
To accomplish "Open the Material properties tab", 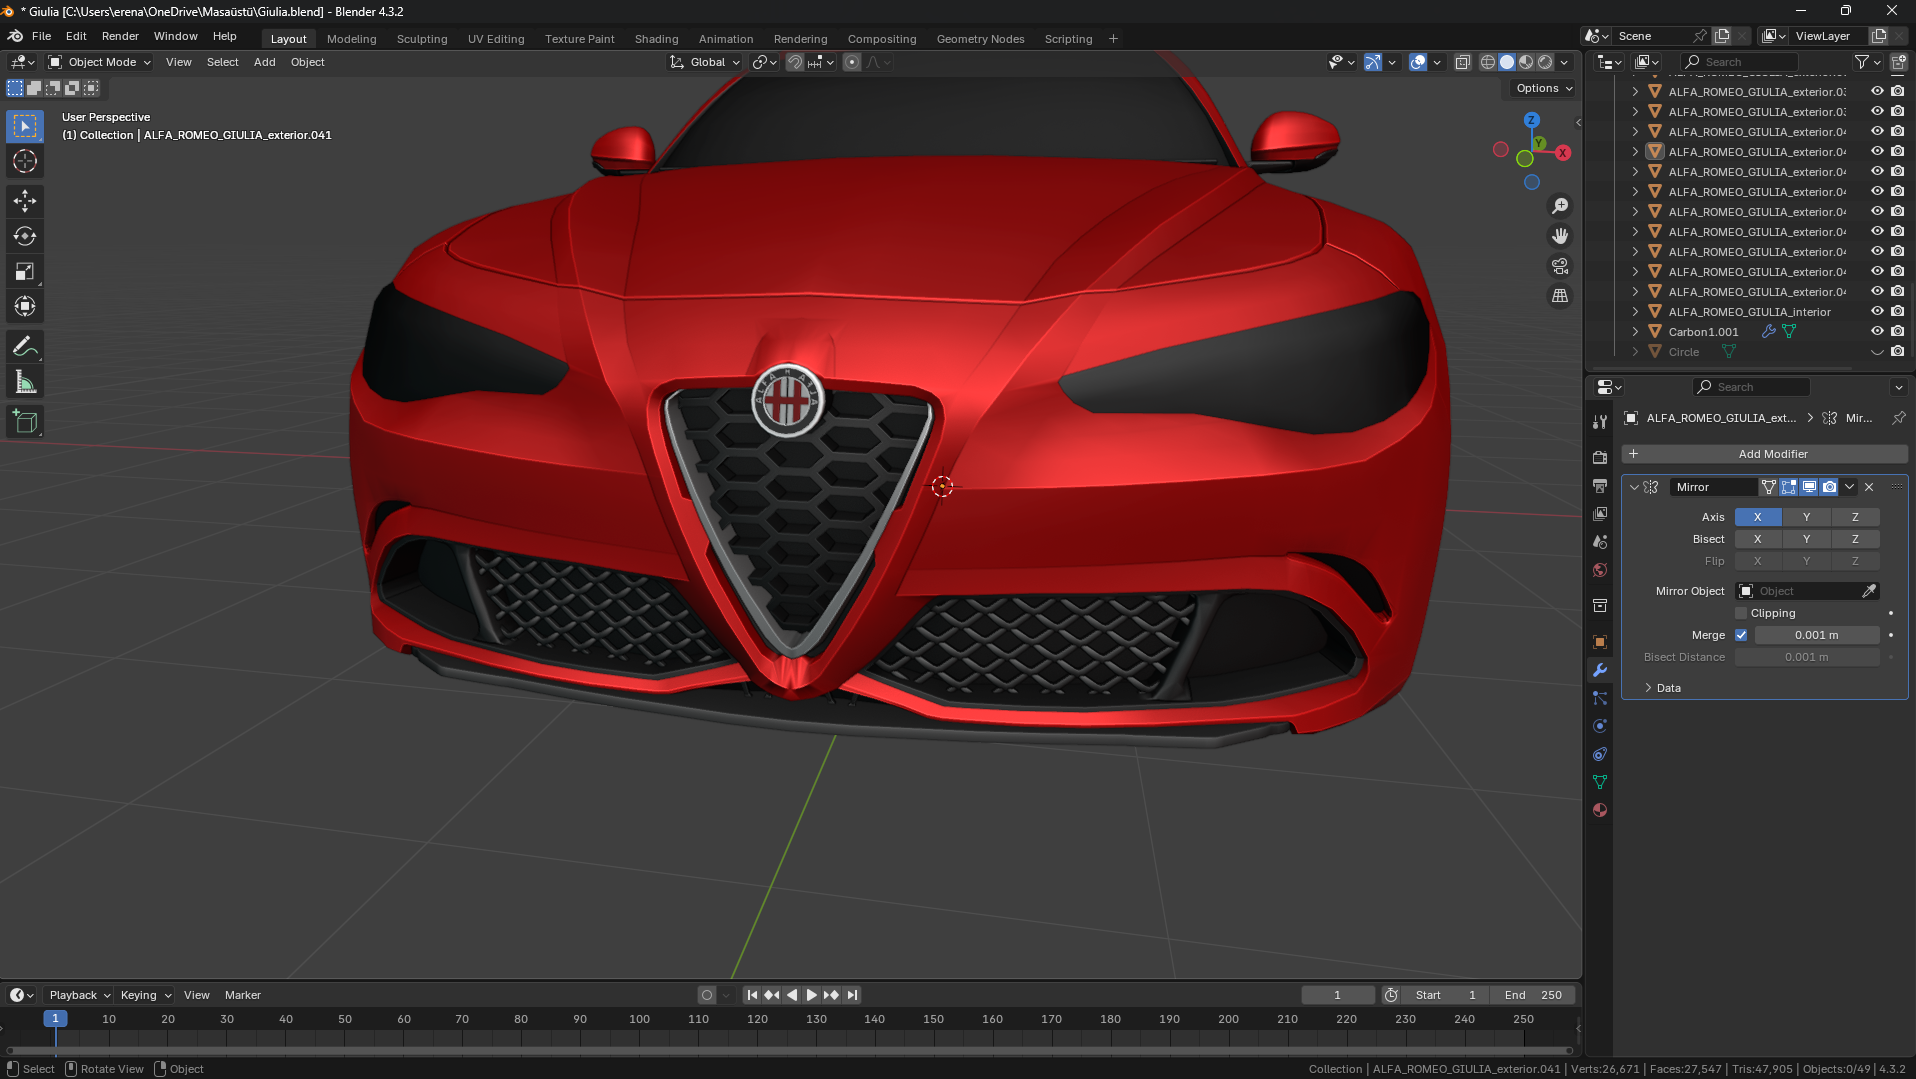I will (1600, 810).
